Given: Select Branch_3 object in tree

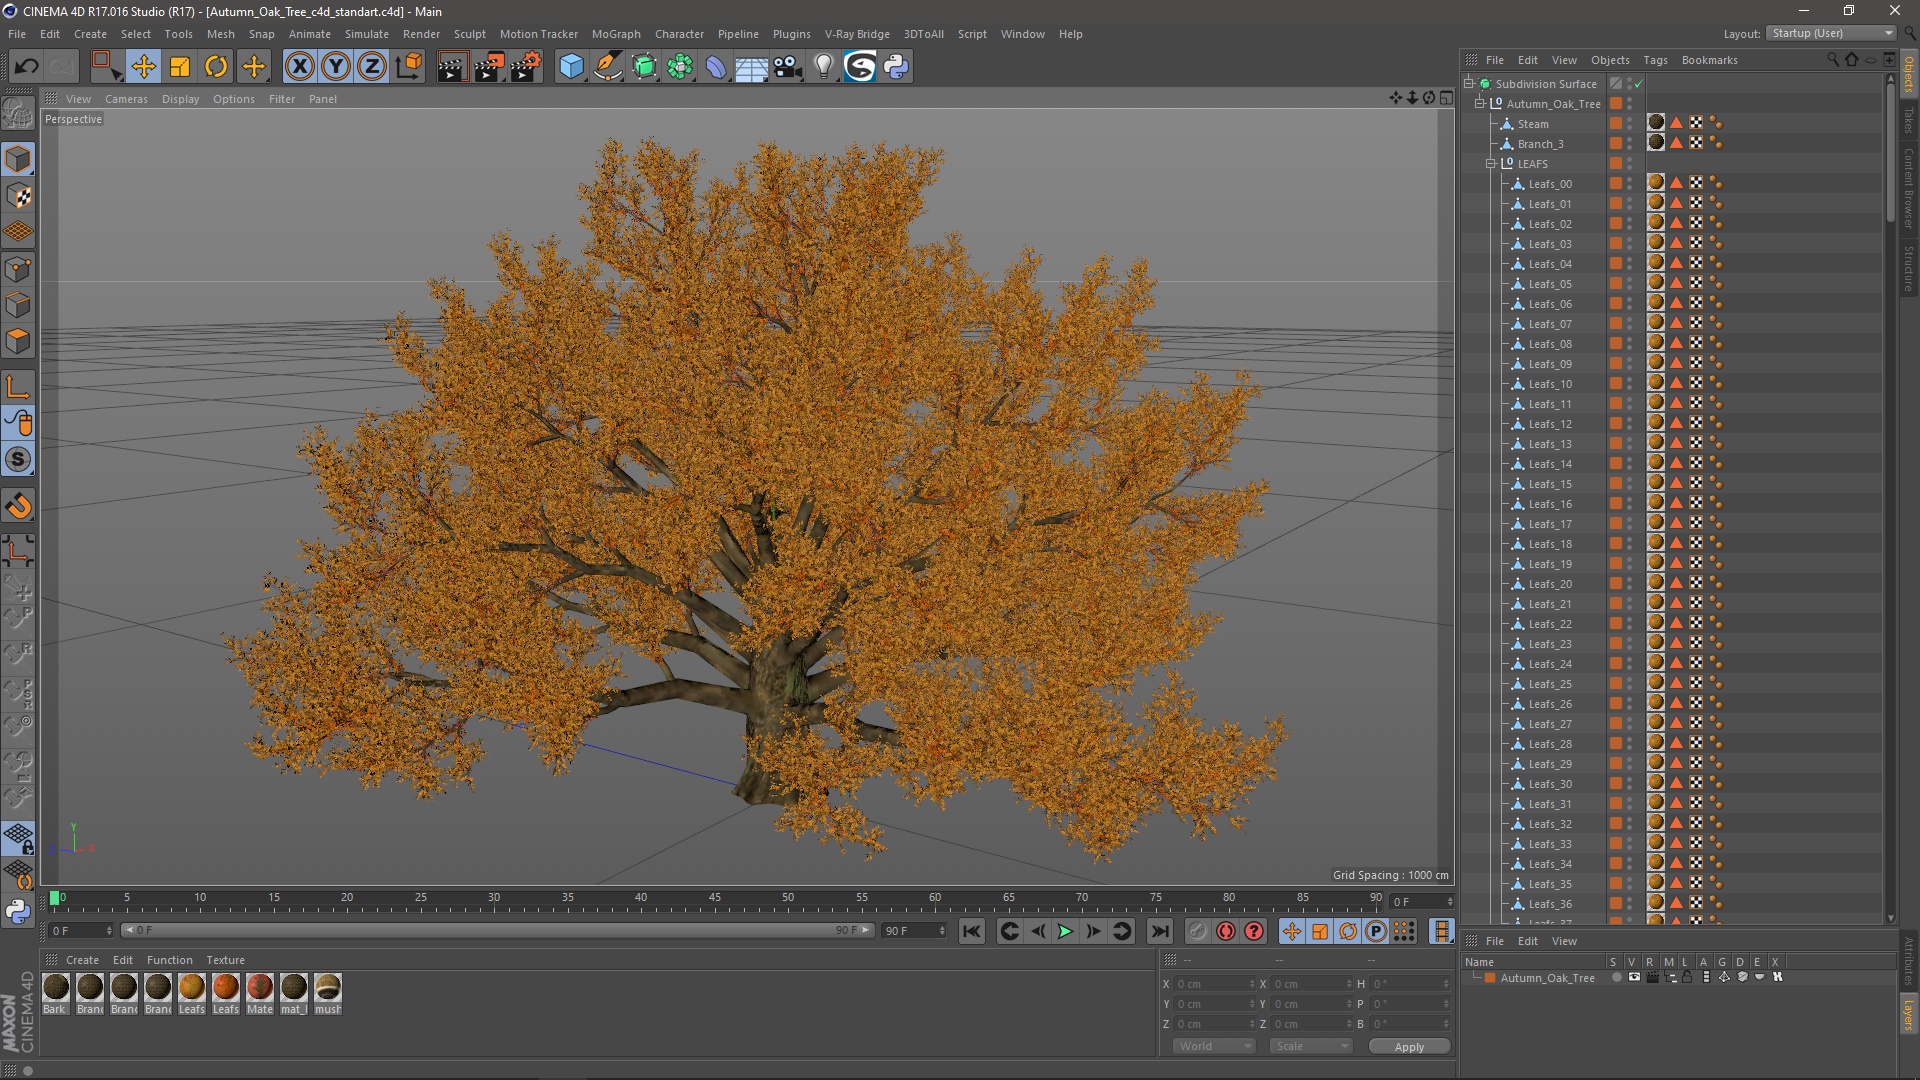Looking at the screenshot, I should click(x=1540, y=144).
